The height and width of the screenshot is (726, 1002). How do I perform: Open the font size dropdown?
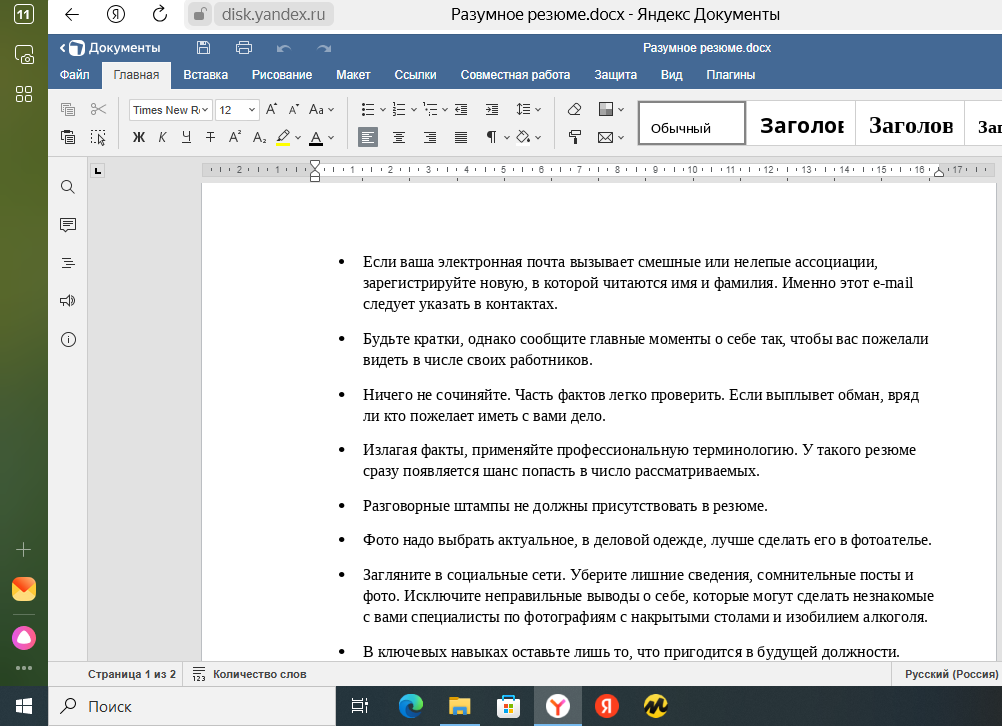252,110
